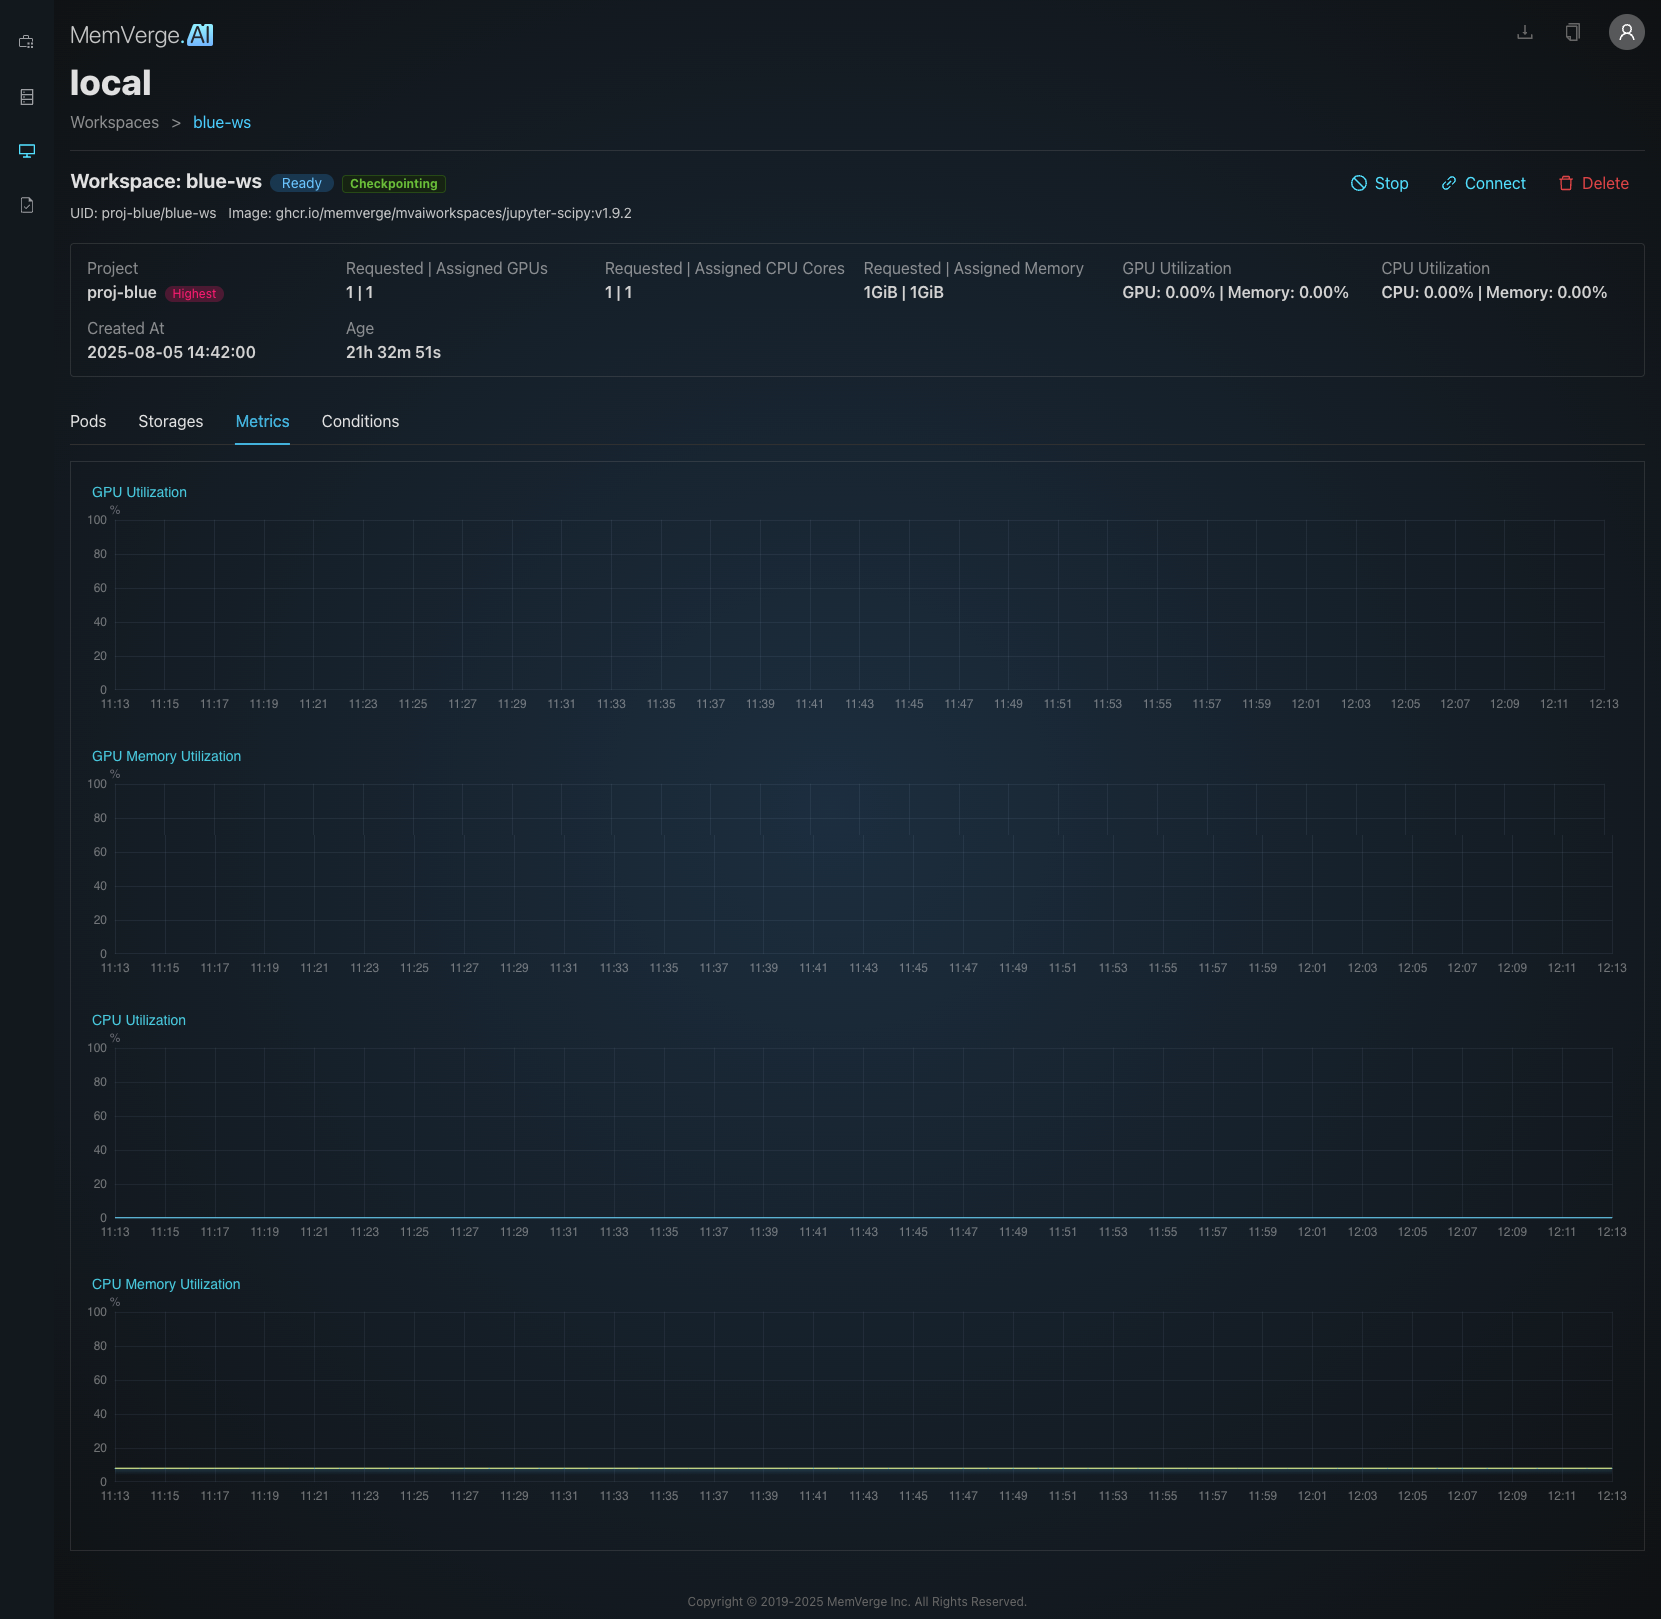The width and height of the screenshot is (1661, 1619).
Task: Show the Conditions tab
Action: click(x=360, y=421)
